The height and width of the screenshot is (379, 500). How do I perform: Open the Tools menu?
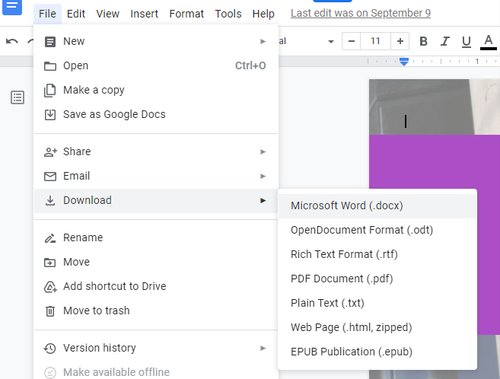pyautogui.click(x=228, y=14)
